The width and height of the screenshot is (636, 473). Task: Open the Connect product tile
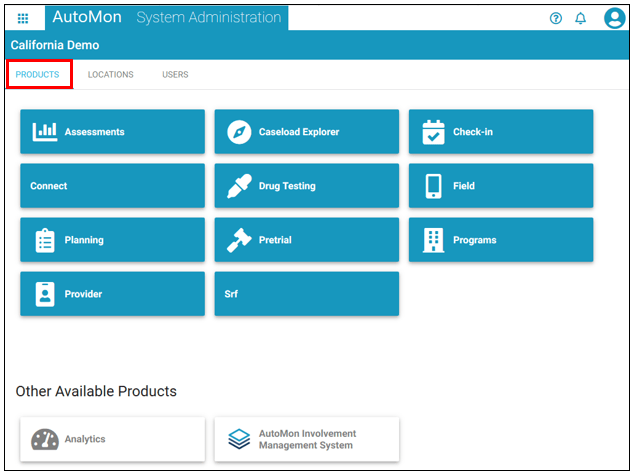coord(112,186)
